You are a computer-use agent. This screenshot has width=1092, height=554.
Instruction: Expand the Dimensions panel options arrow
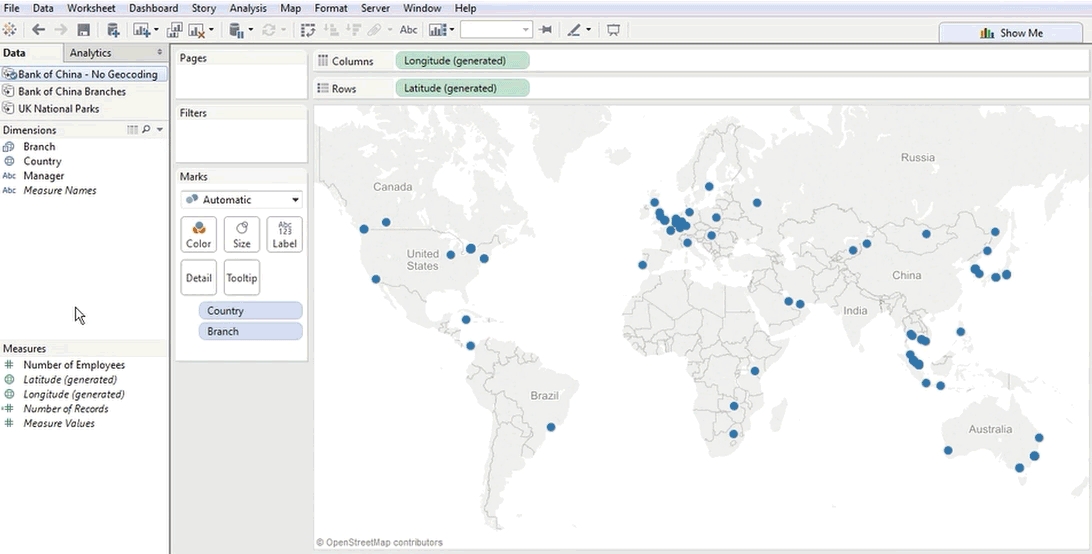coord(159,130)
